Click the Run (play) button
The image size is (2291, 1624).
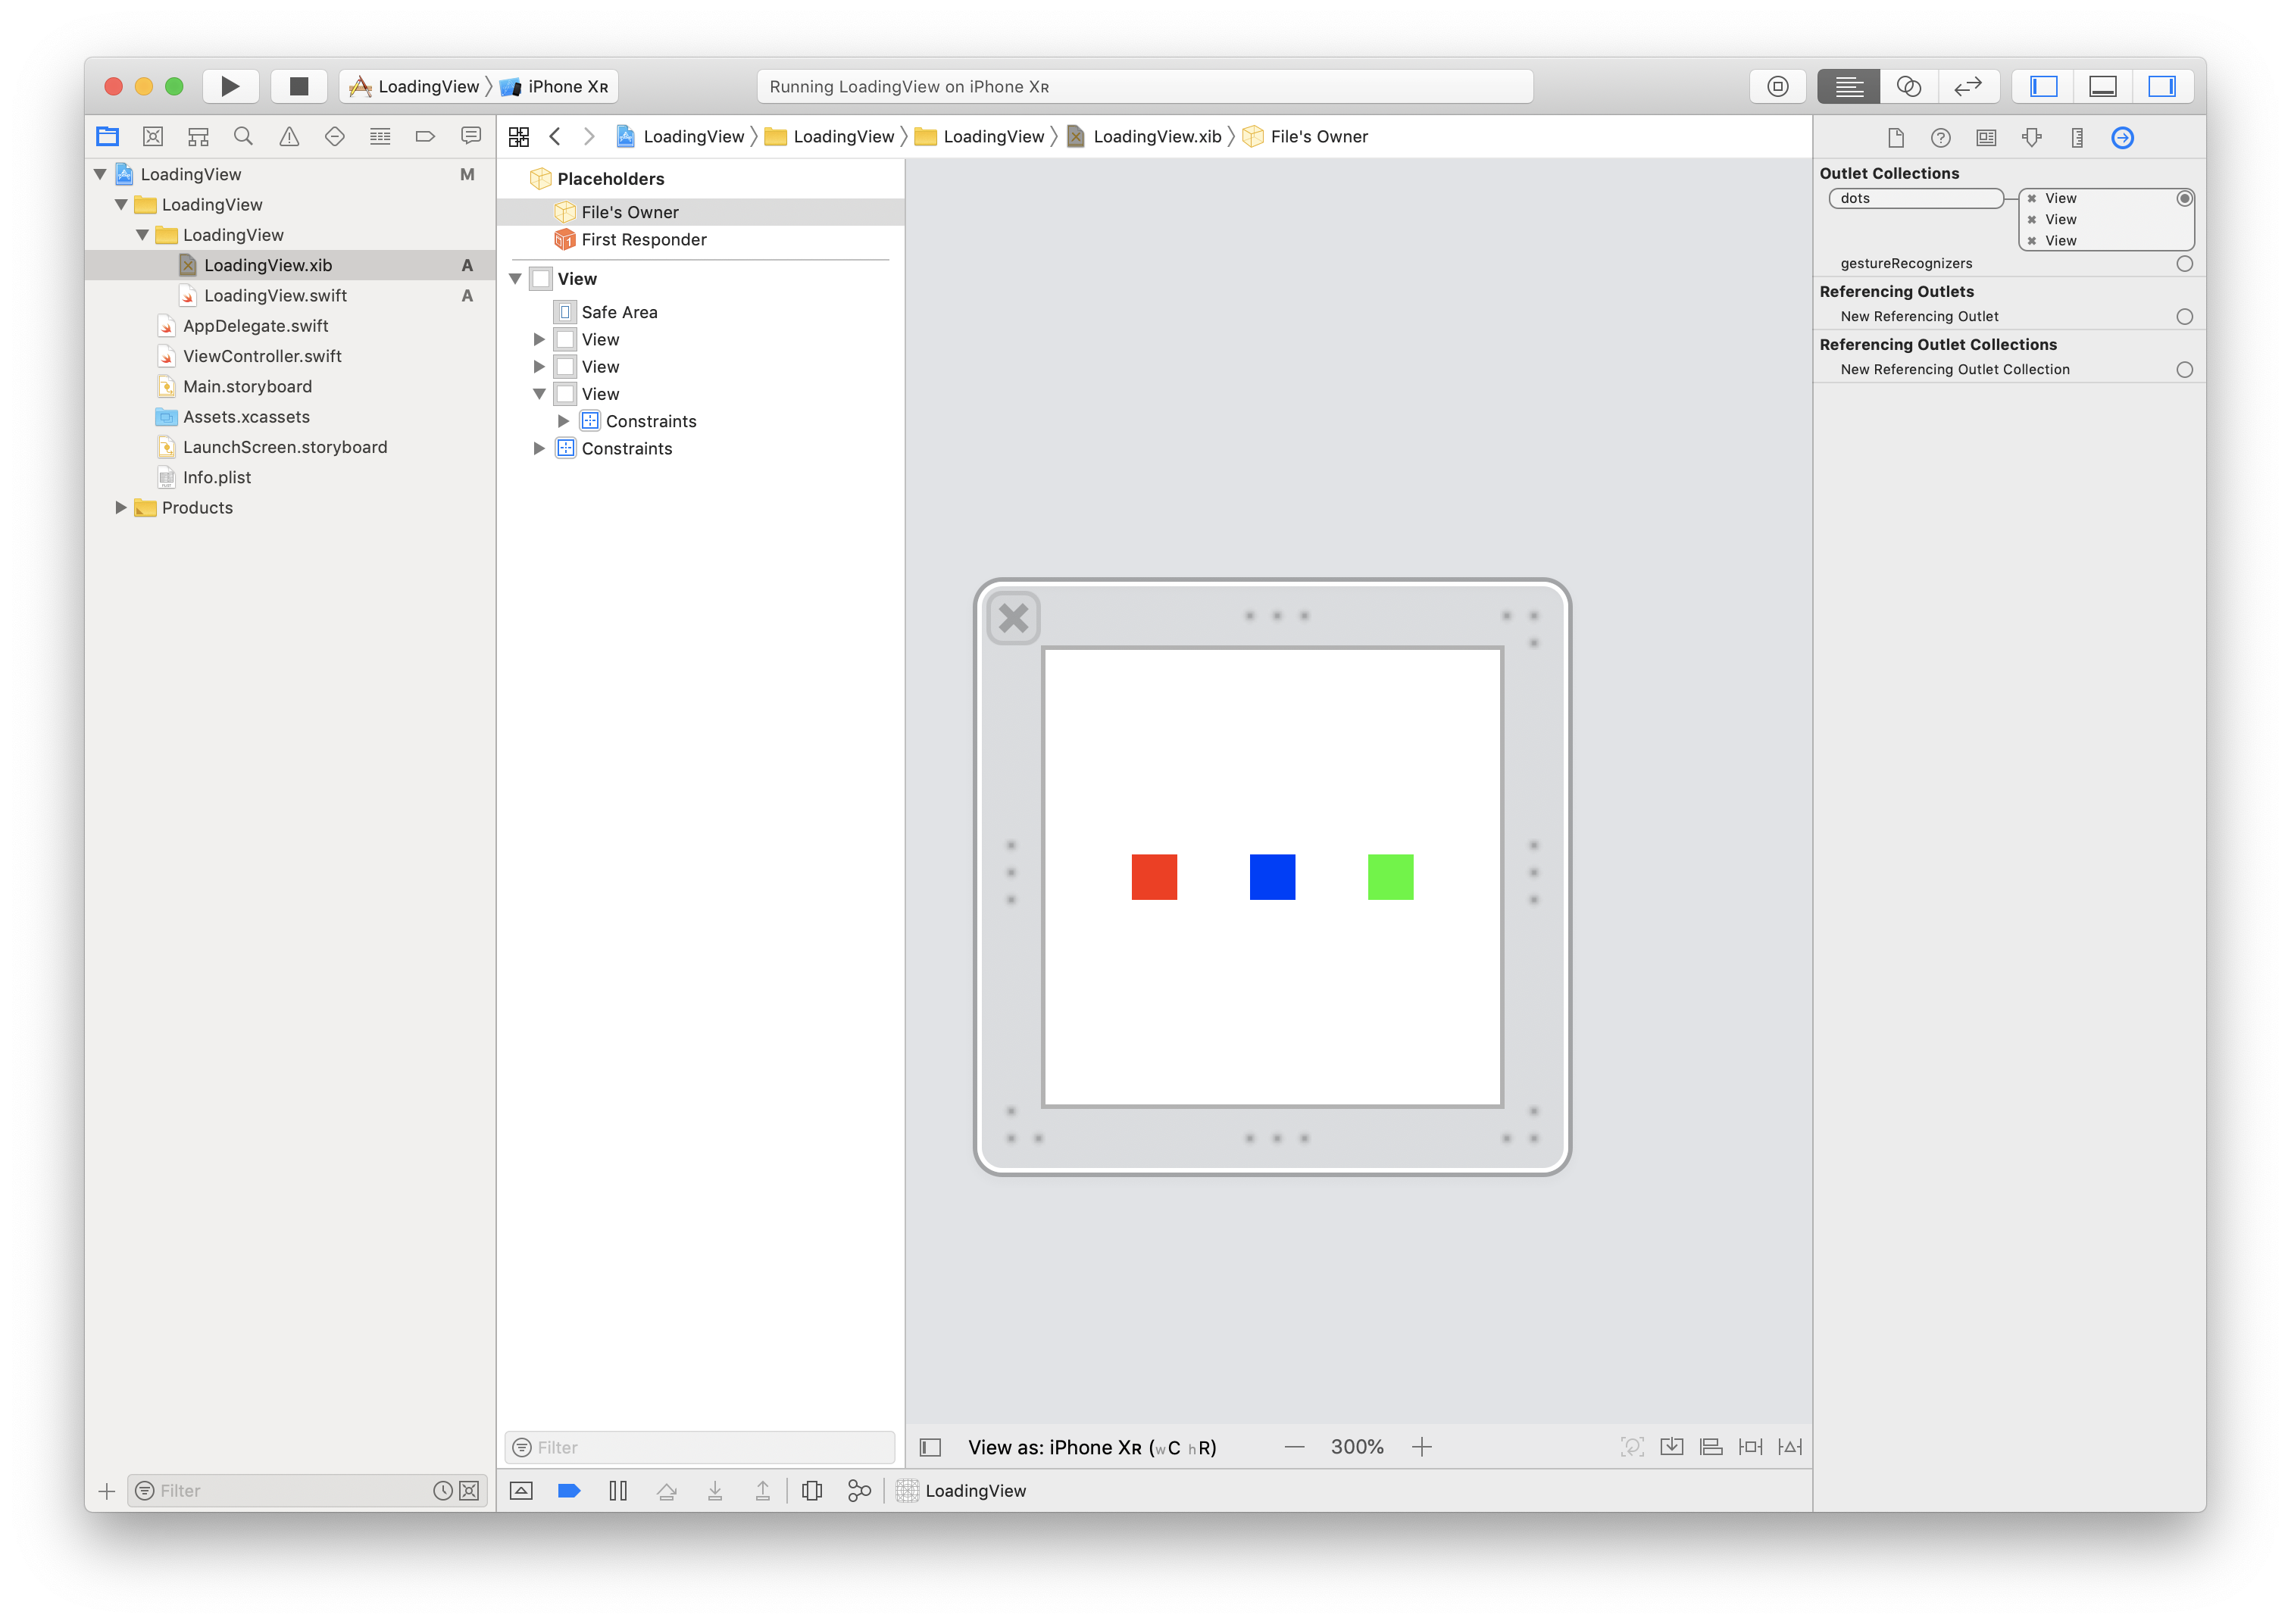pos(230,86)
